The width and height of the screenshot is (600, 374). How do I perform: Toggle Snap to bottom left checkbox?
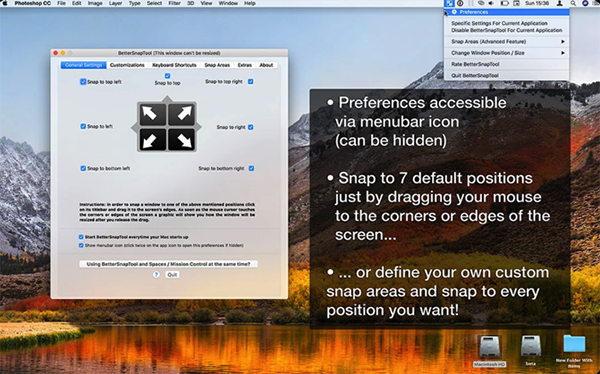coord(83,168)
